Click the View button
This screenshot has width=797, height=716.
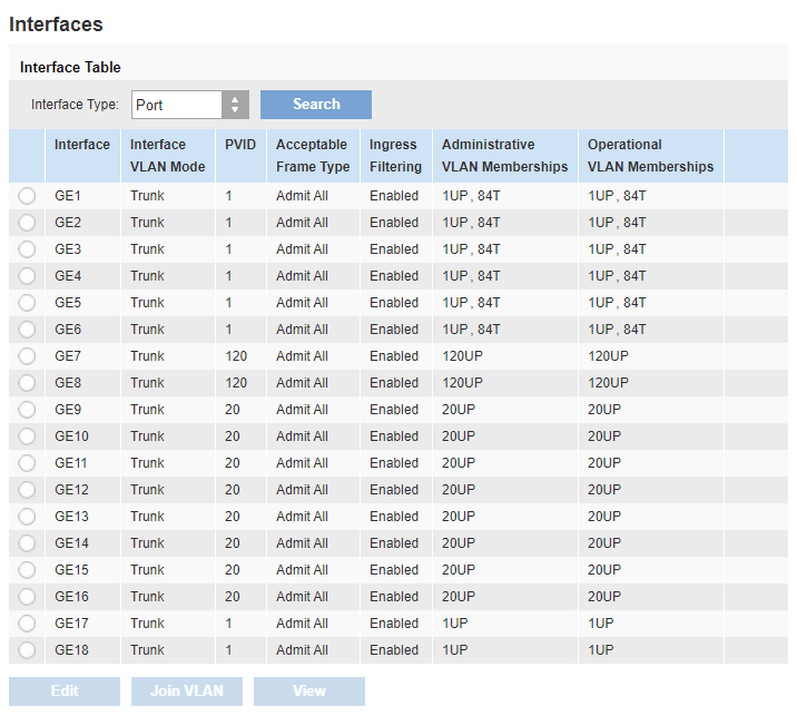(309, 691)
